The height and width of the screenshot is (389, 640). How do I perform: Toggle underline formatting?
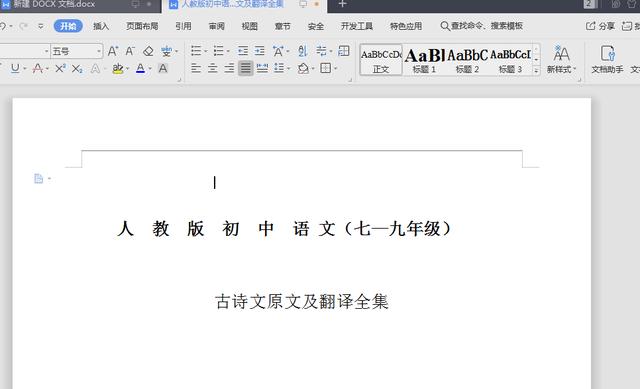[x=15, y=68]
